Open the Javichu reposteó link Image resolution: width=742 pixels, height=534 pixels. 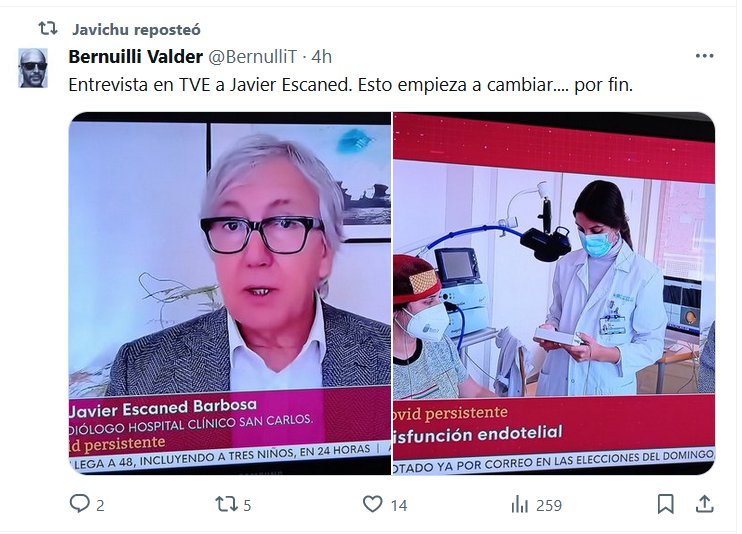pyautogui.click(x=136, y=30)
